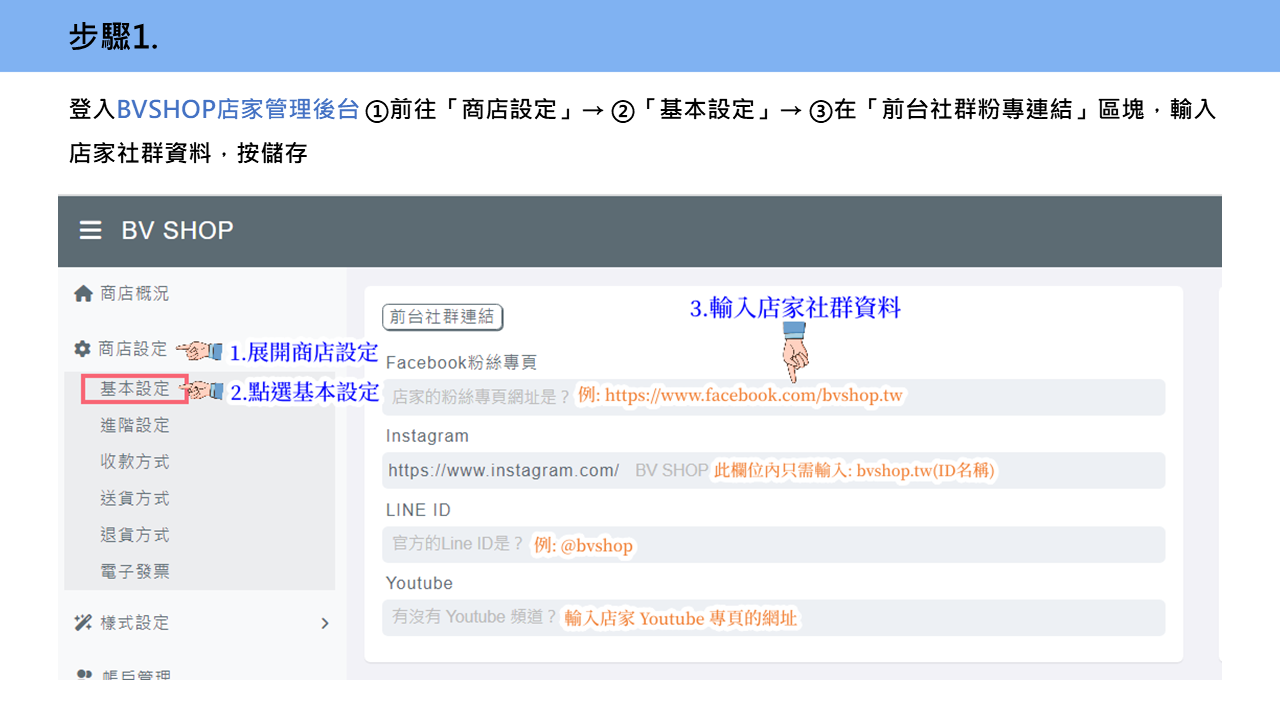The image size is (1280, 720).
Task: Collapse the 商店設定 menu section
Action: 133,349
